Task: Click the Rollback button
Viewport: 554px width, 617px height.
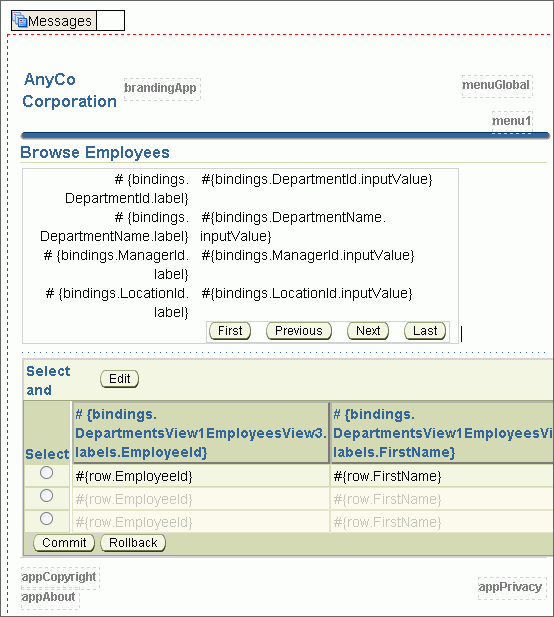Action: (133, 543)
